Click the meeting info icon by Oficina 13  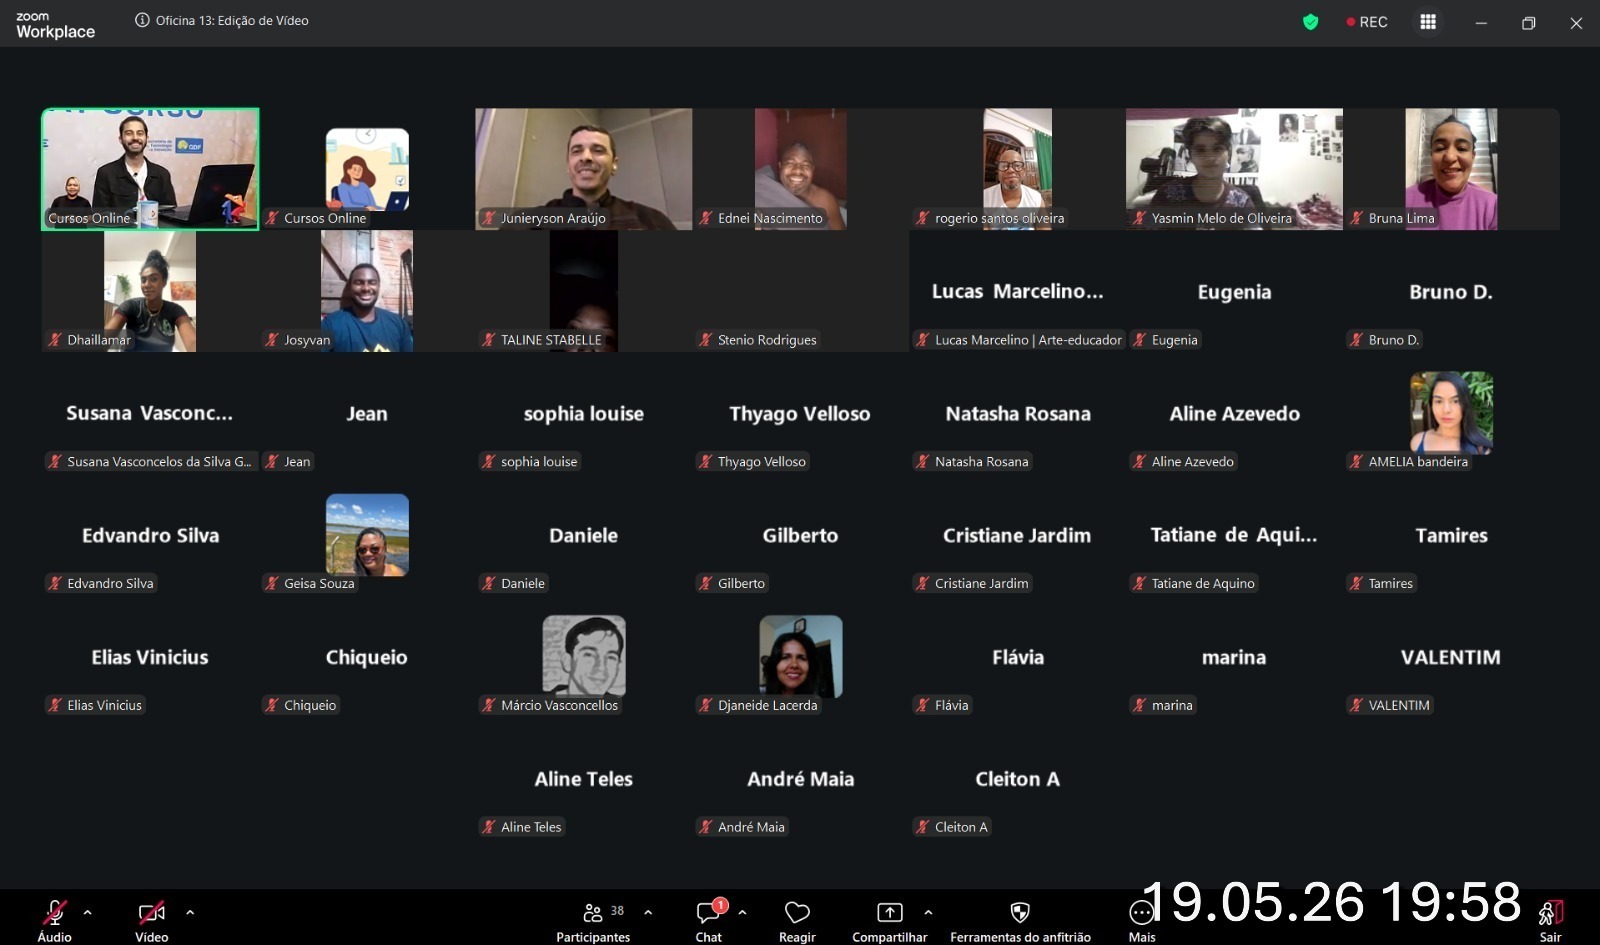(x=142, y=20)
